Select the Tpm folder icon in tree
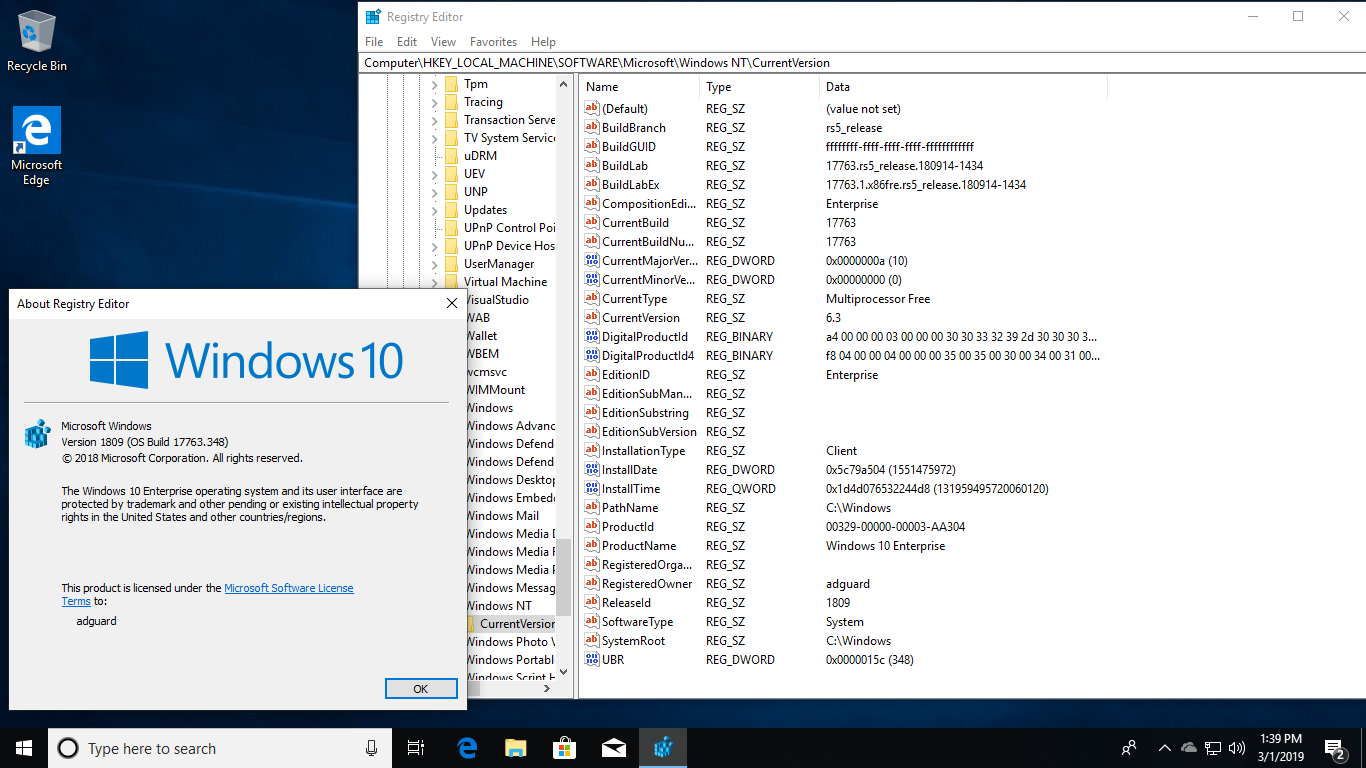This screenshot has height=768, width=1366. (451, 84)
